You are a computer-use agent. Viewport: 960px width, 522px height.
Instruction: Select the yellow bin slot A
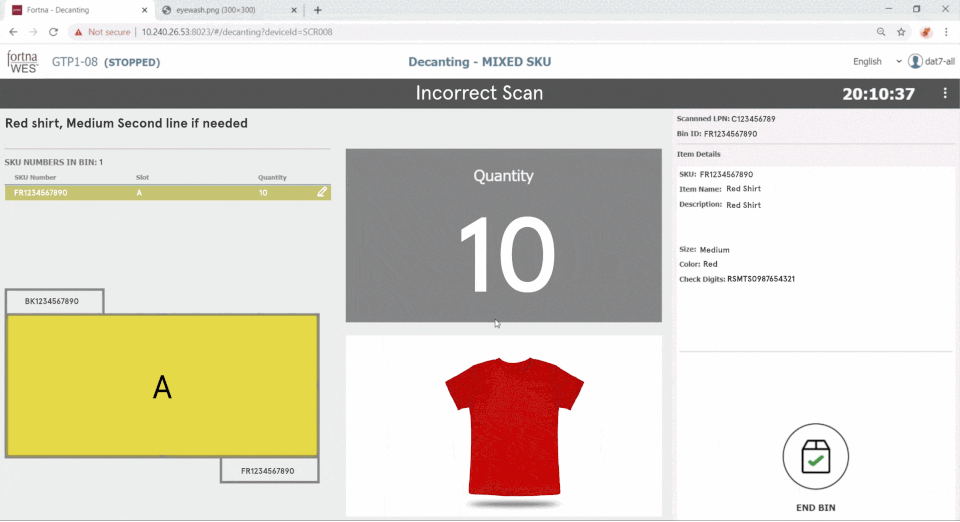162,386
